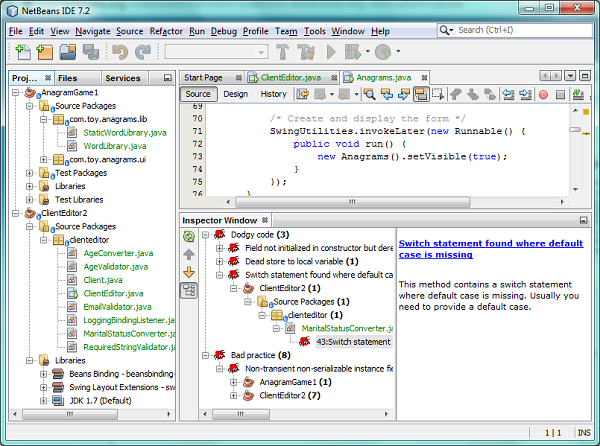Toggle Highlight Search in editor toolbar
The image size is (600, 446).
(x=421, y=94)
